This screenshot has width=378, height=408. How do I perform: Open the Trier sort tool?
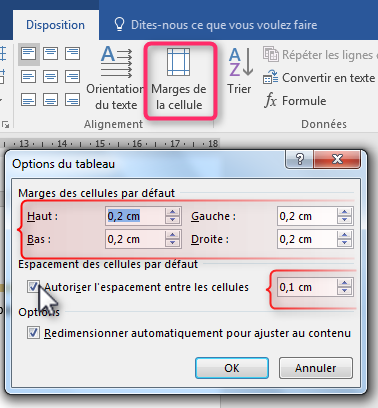point(240,71)
